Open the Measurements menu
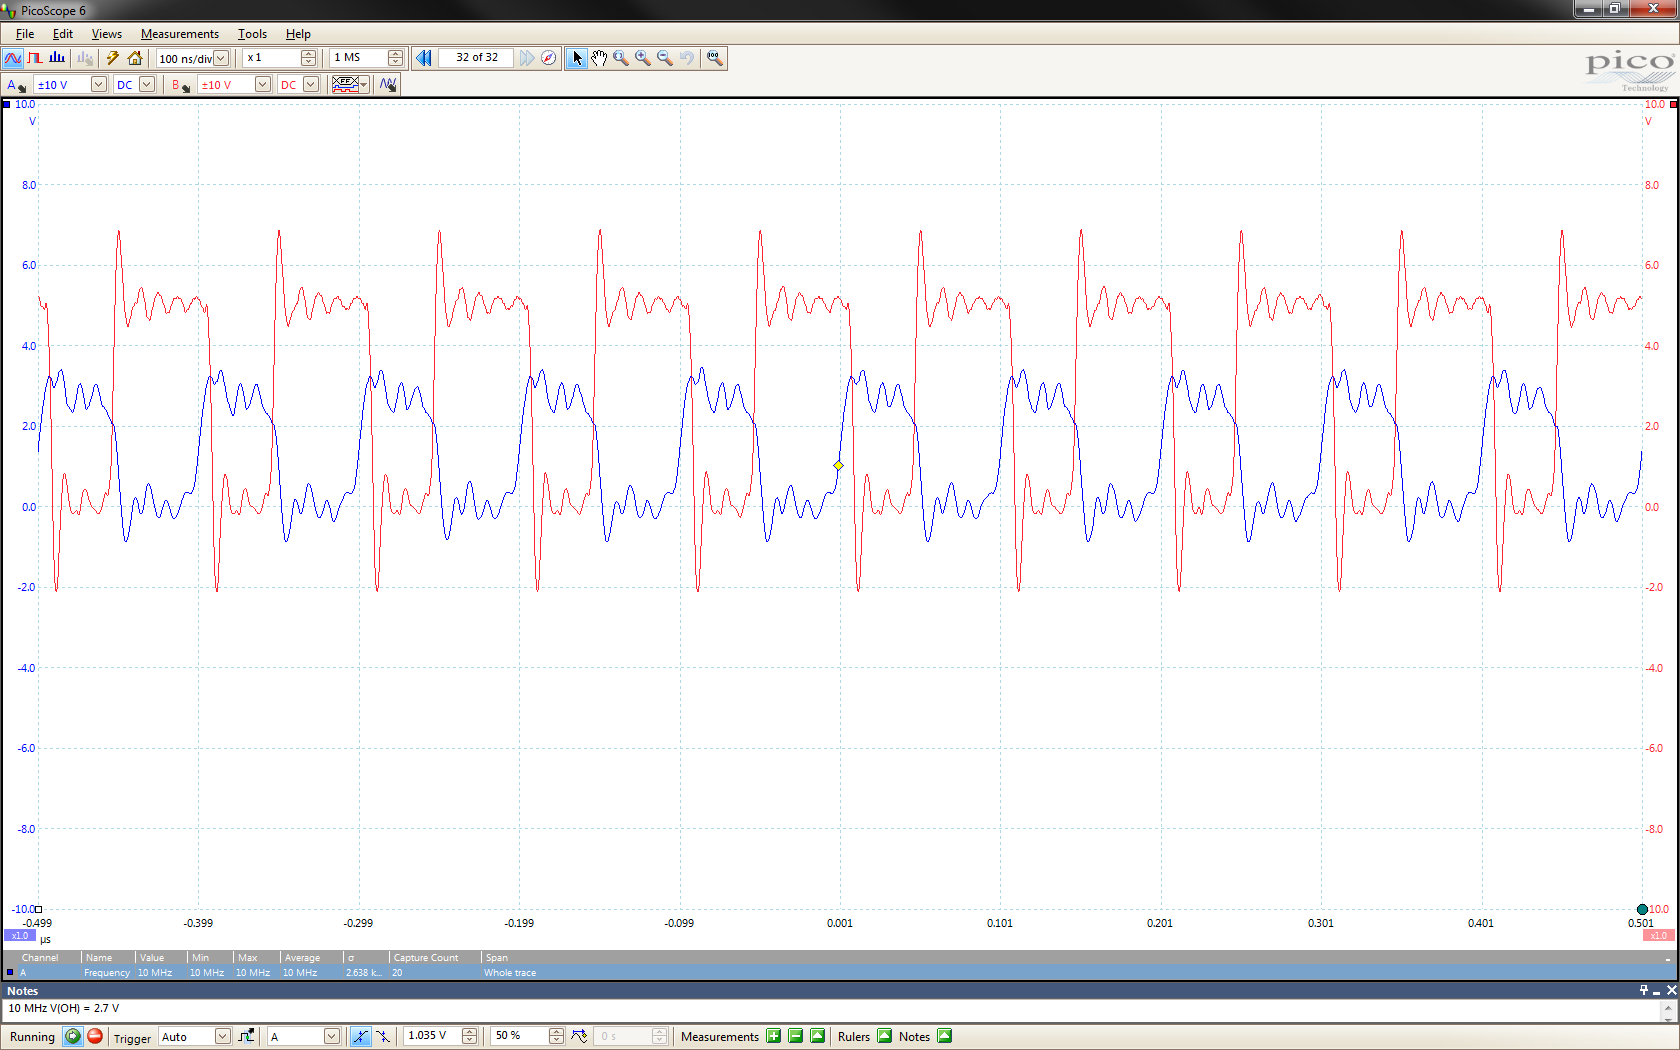The width and height of the screenshot is (1680, 1050). pyautogui.click(x=179, y=34)
